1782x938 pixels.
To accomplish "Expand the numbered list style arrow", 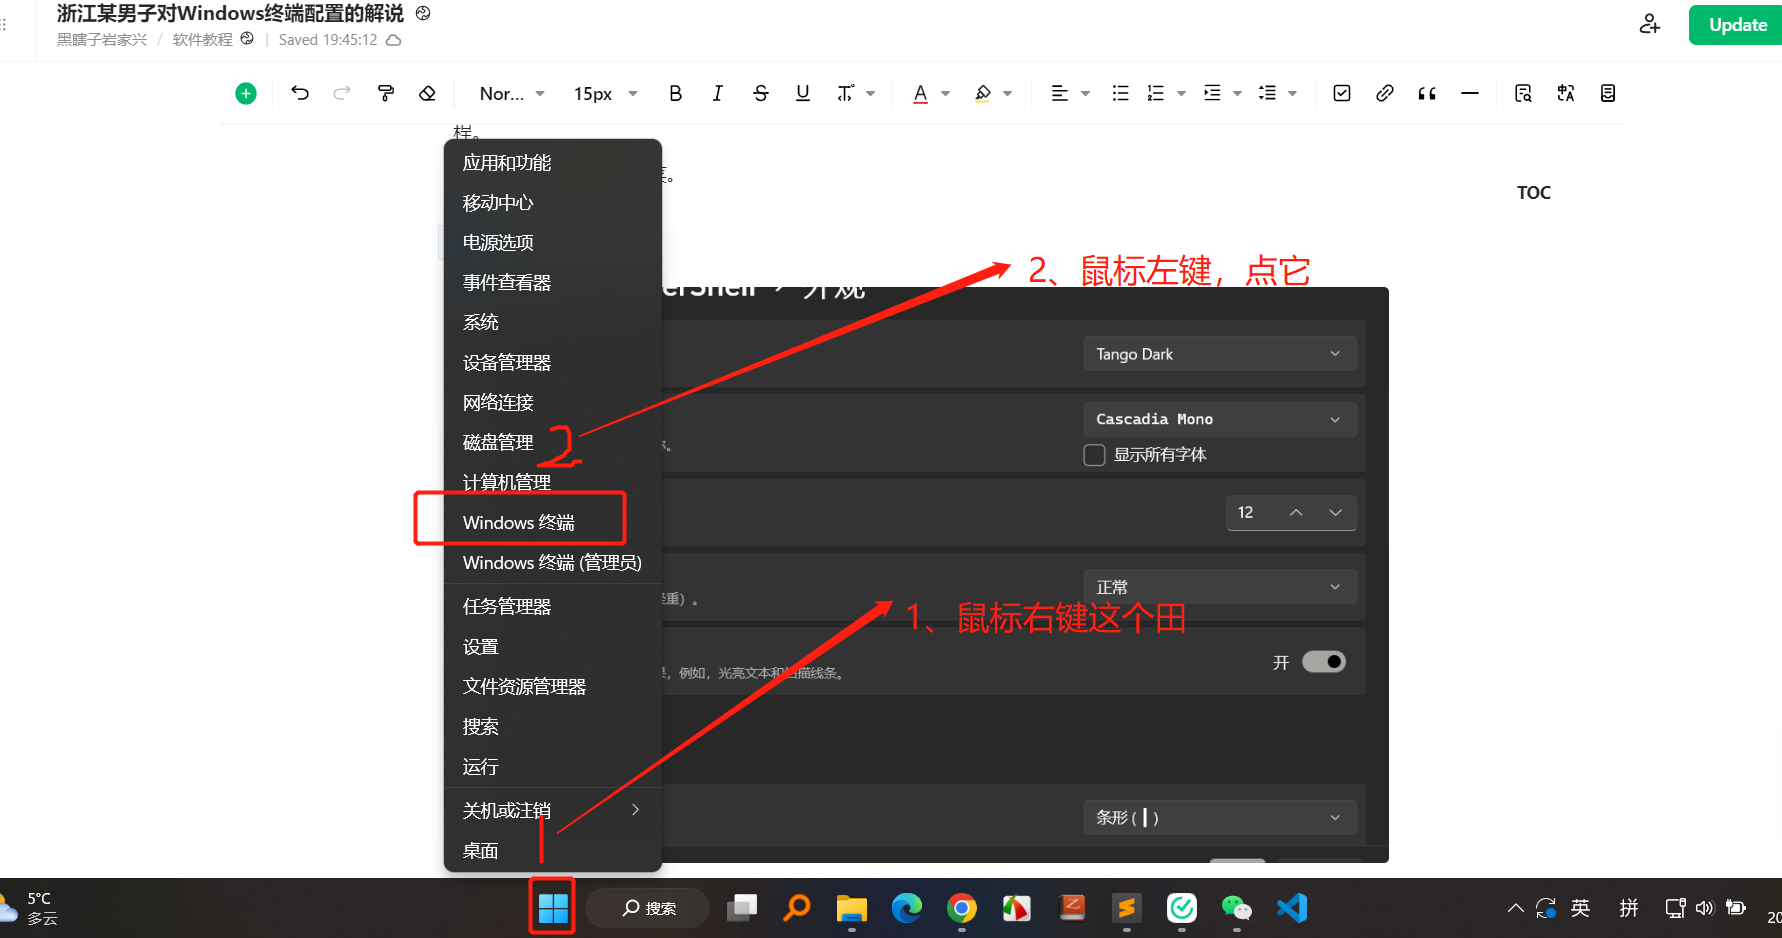I will point(1181,93).
